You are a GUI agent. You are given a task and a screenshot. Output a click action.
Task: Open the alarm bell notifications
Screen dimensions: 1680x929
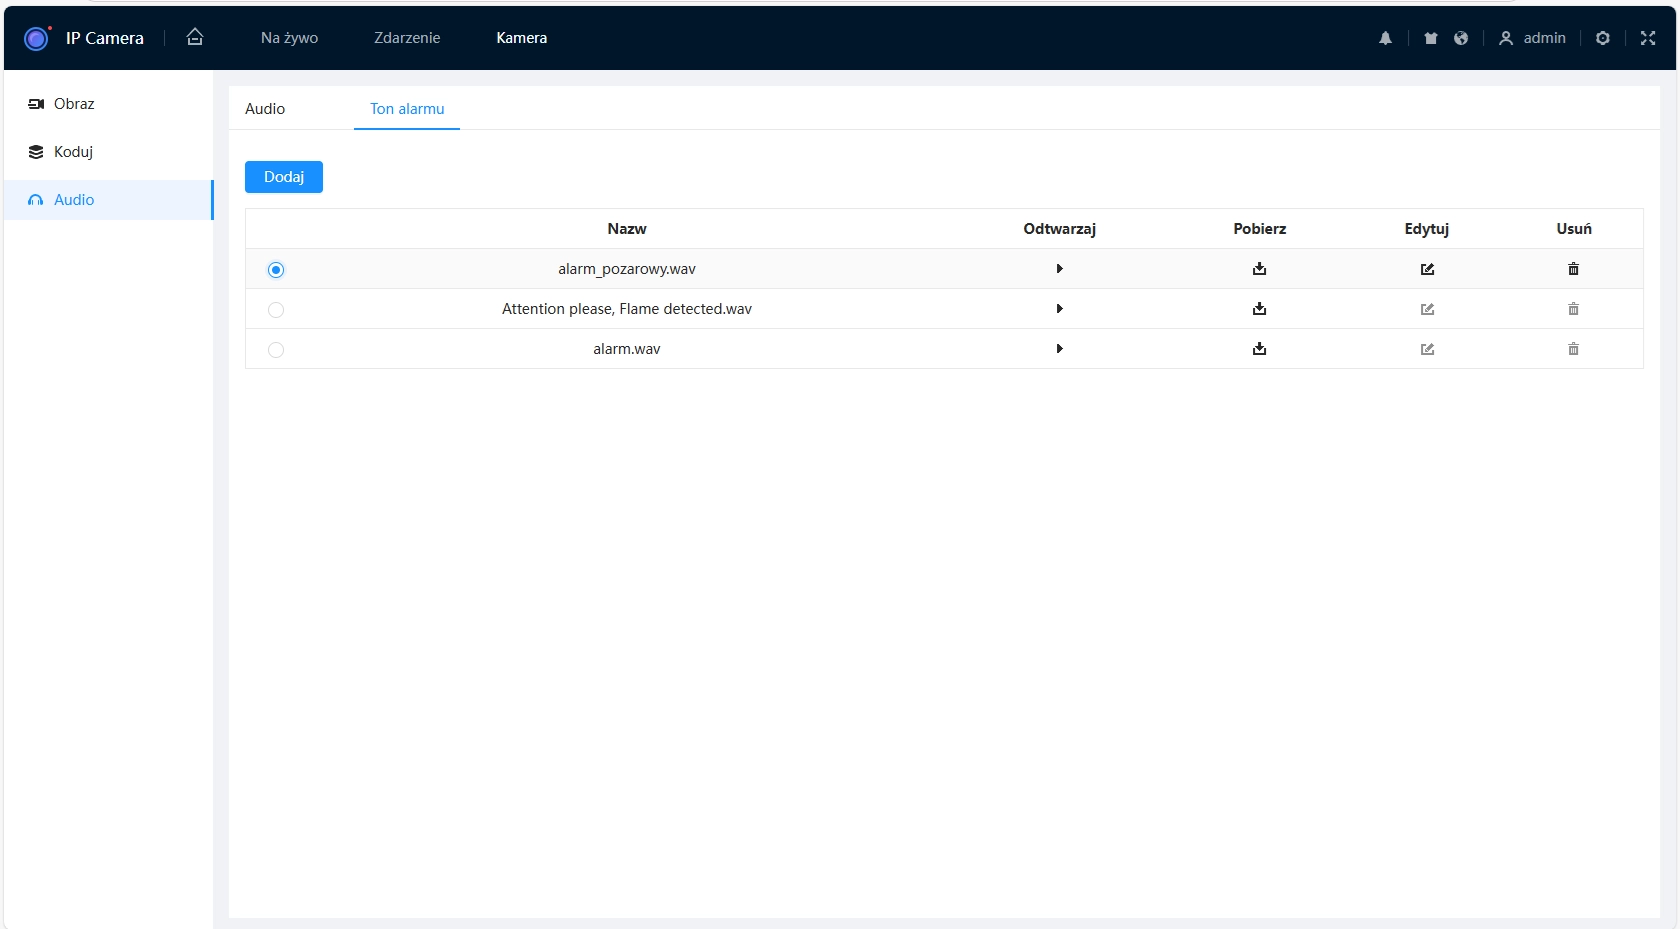(x=1385, y=38)
